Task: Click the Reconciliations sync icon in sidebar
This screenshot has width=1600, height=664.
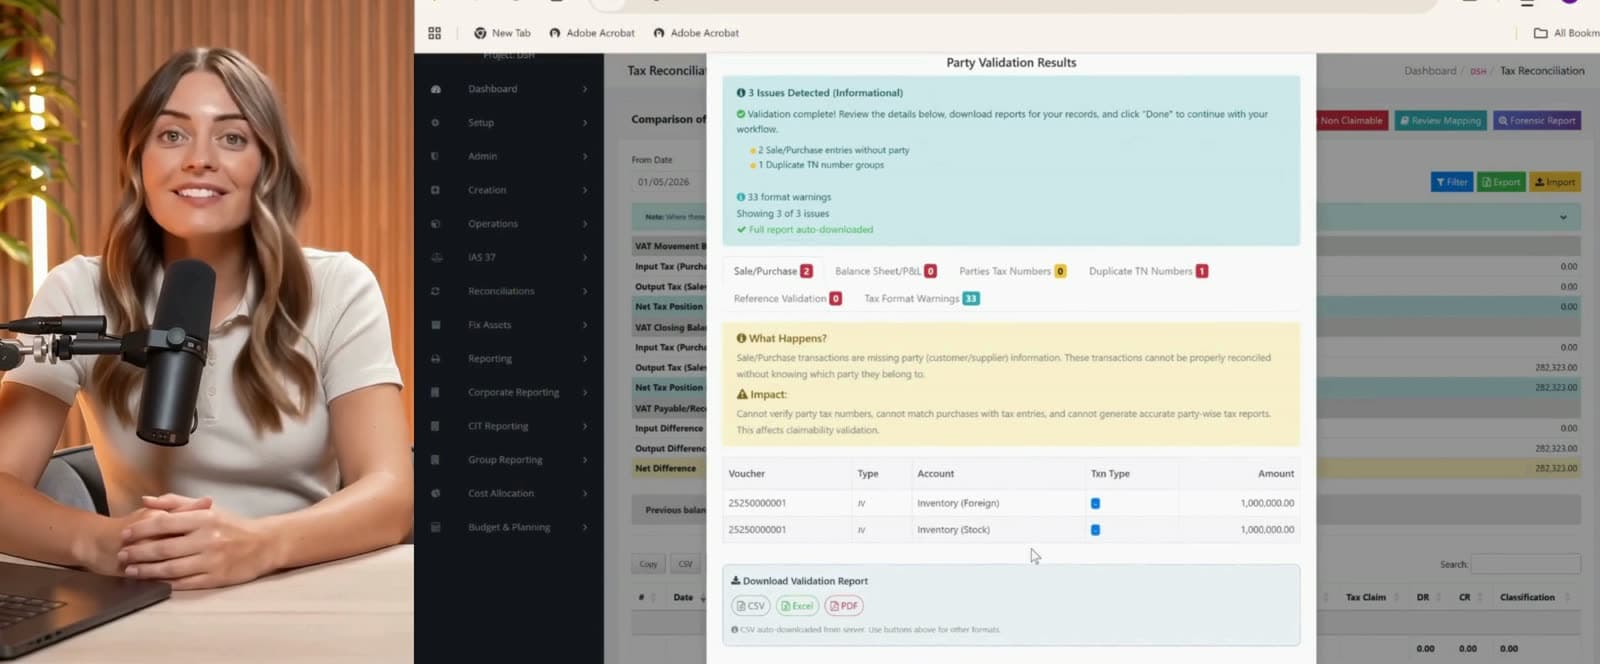Action: pyautogui.click(x=435, y=291)
